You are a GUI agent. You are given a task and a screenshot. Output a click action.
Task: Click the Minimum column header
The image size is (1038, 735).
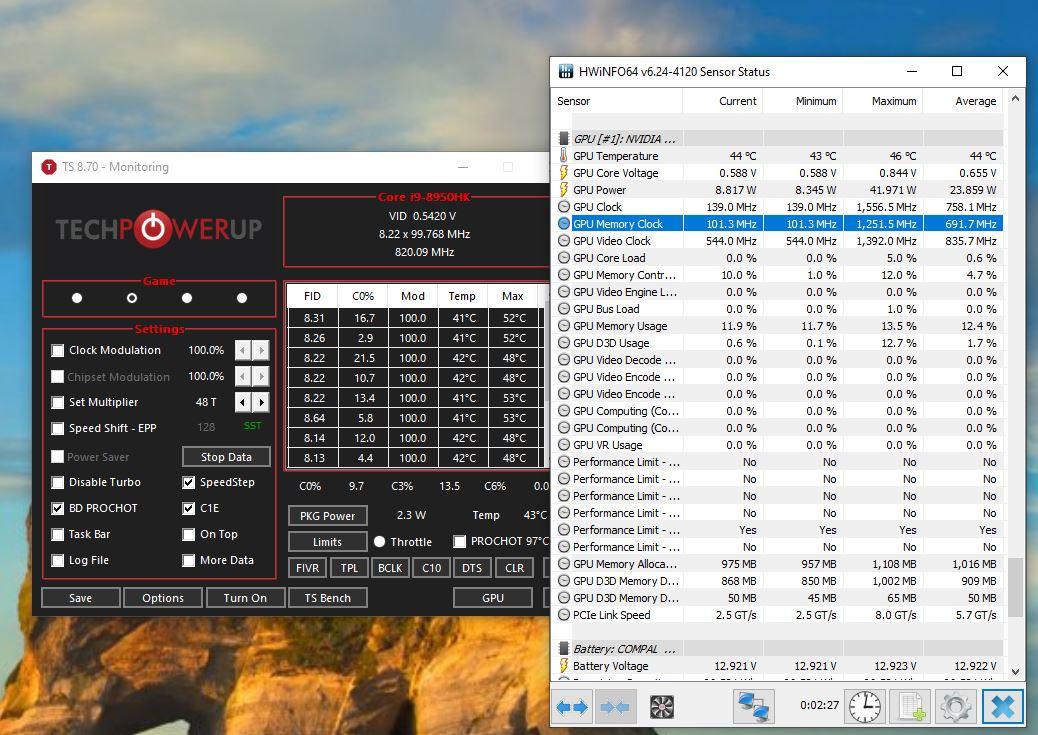point(803,101)
